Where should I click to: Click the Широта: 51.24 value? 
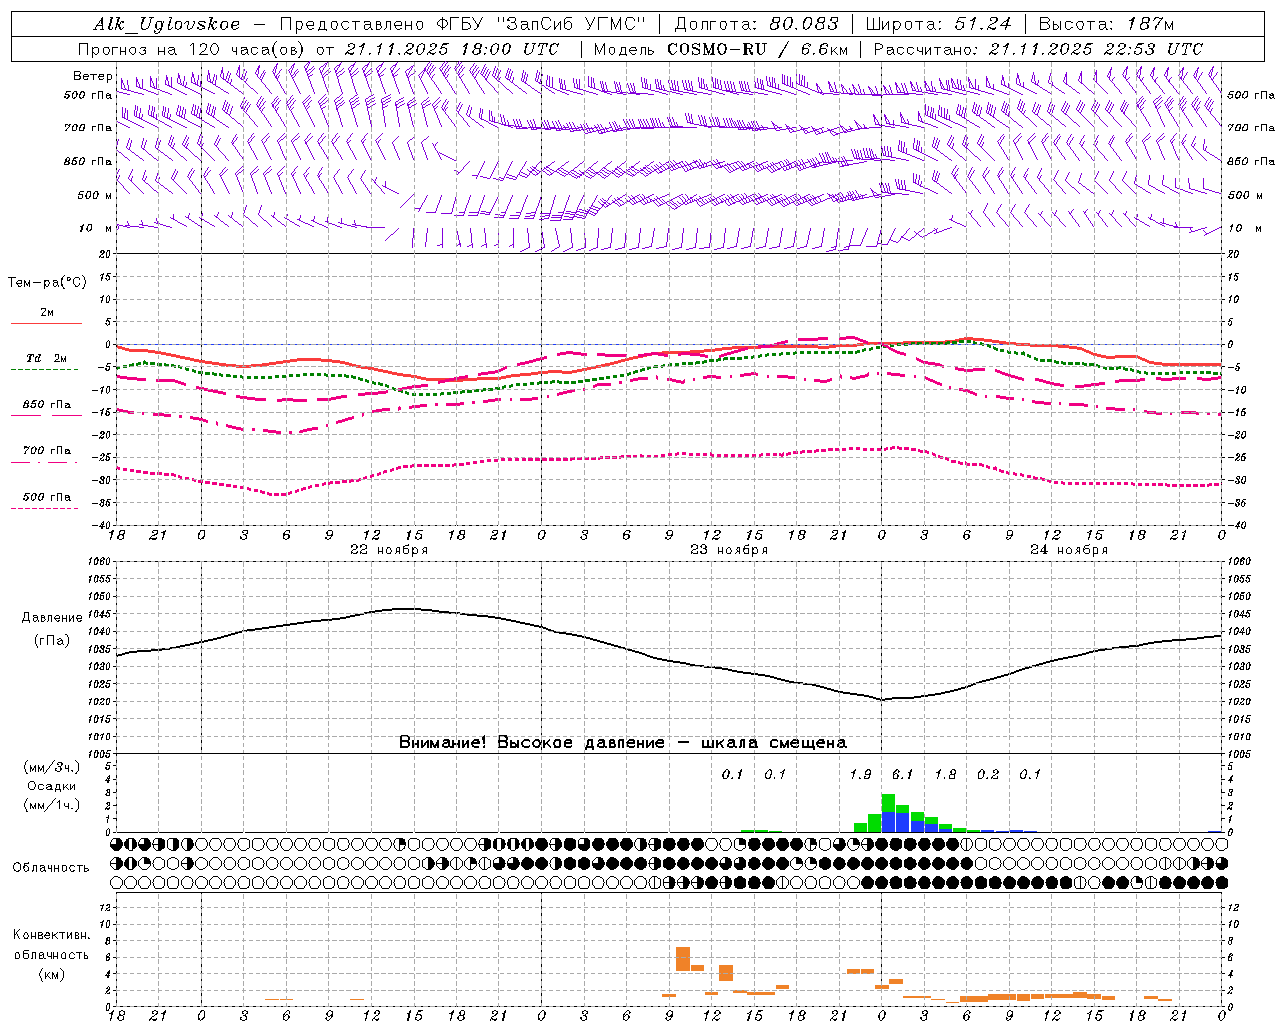click(x=938, y=24)
